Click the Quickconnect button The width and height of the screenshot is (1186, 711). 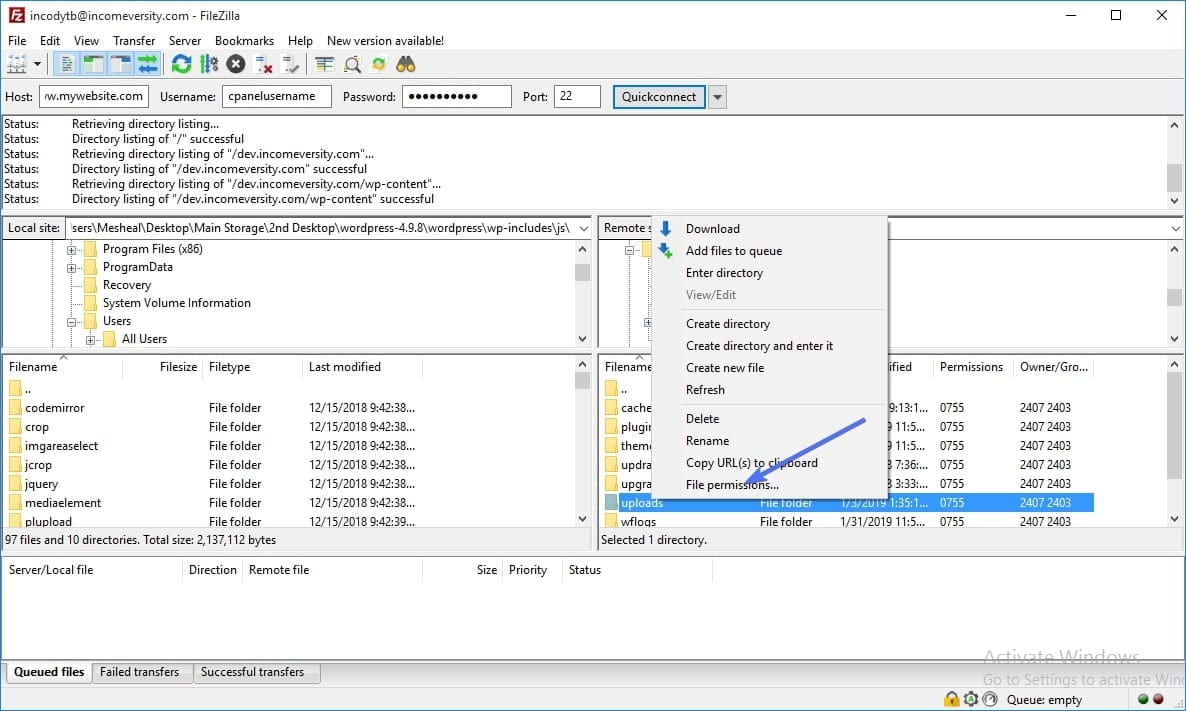pos(659,97)
